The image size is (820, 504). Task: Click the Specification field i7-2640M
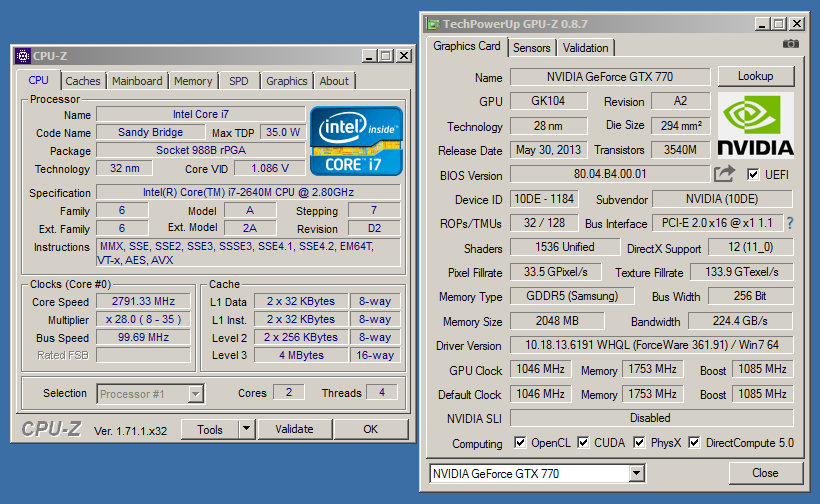(248, 192)
